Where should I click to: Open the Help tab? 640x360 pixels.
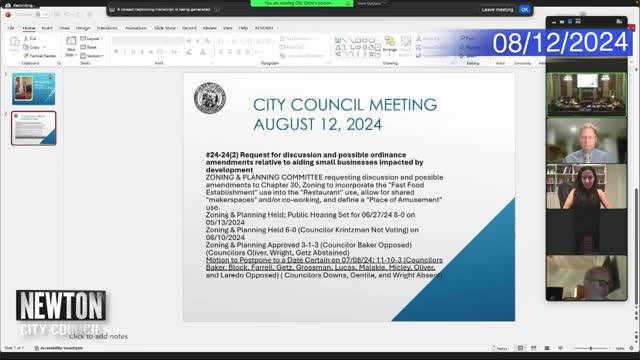point(243,28)
